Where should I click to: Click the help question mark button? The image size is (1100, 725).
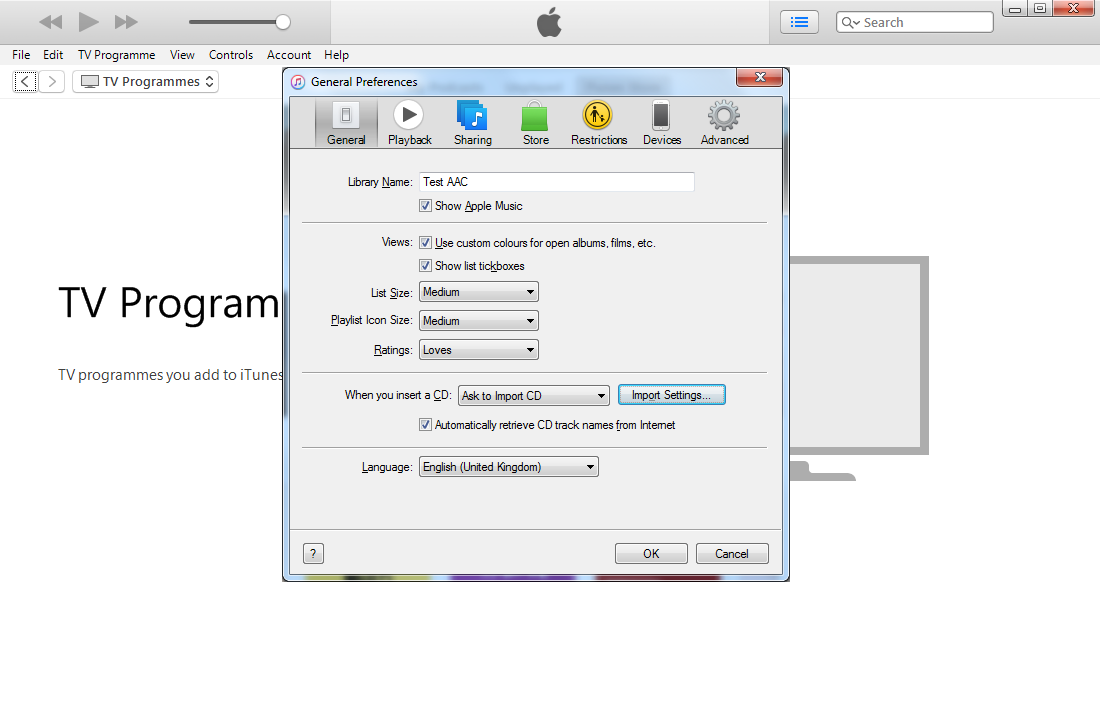coord(314,554)
